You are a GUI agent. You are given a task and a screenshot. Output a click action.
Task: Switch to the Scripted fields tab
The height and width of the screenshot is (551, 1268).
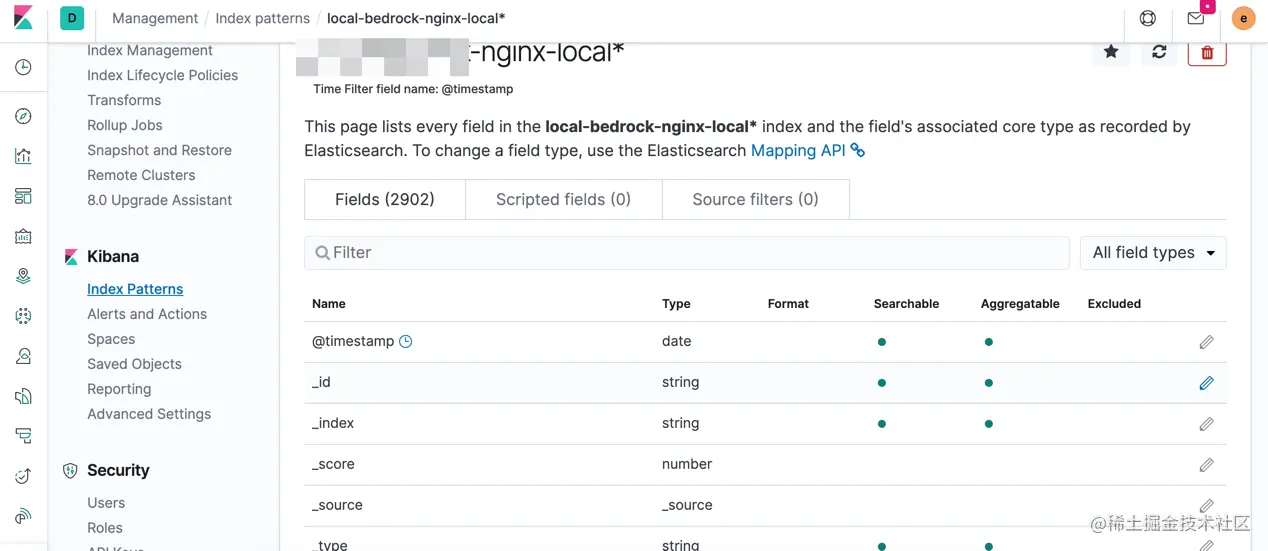tap(563, 199)
